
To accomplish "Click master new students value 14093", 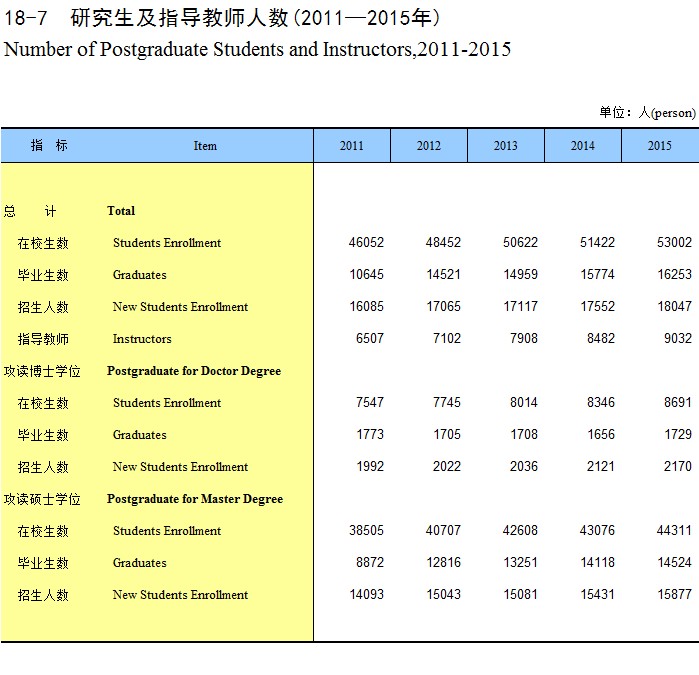I will pyautogui.click(x=366, y=594).
